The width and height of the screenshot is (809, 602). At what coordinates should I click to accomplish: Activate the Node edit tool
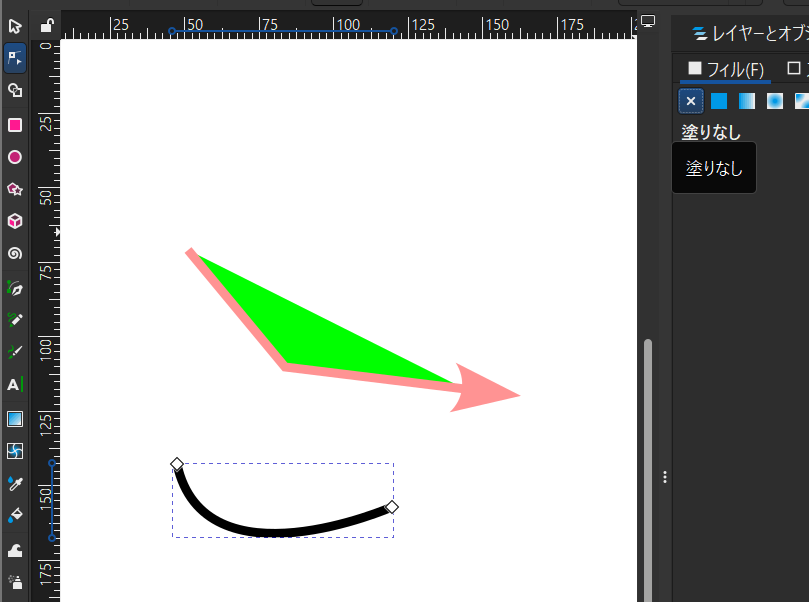15,58
